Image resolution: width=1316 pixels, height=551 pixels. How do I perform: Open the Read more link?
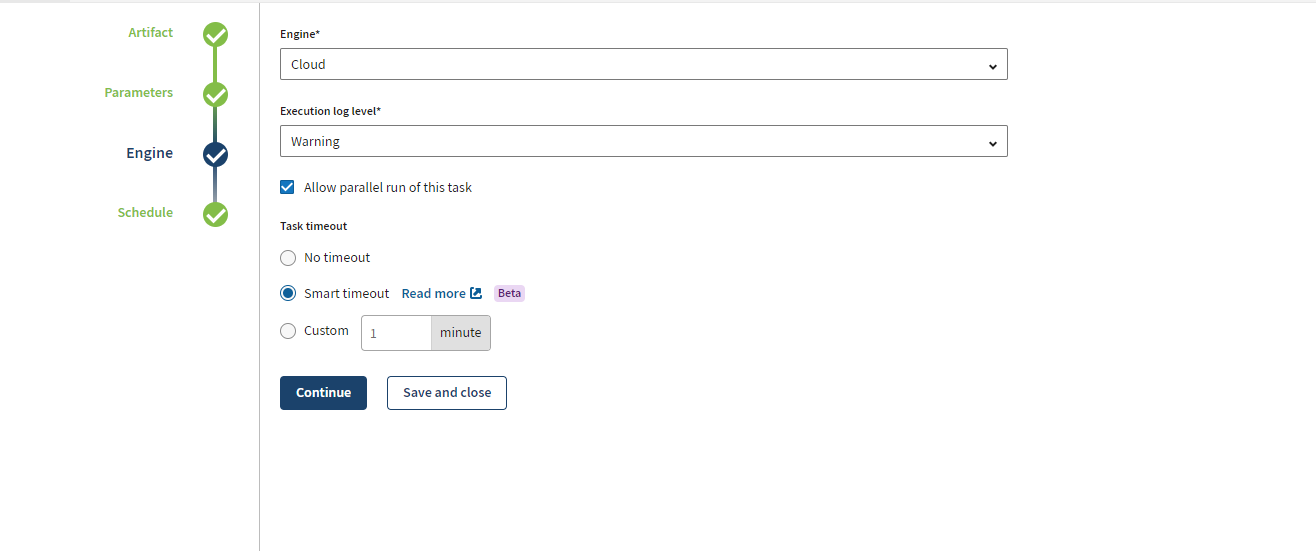tap(433, 293)
